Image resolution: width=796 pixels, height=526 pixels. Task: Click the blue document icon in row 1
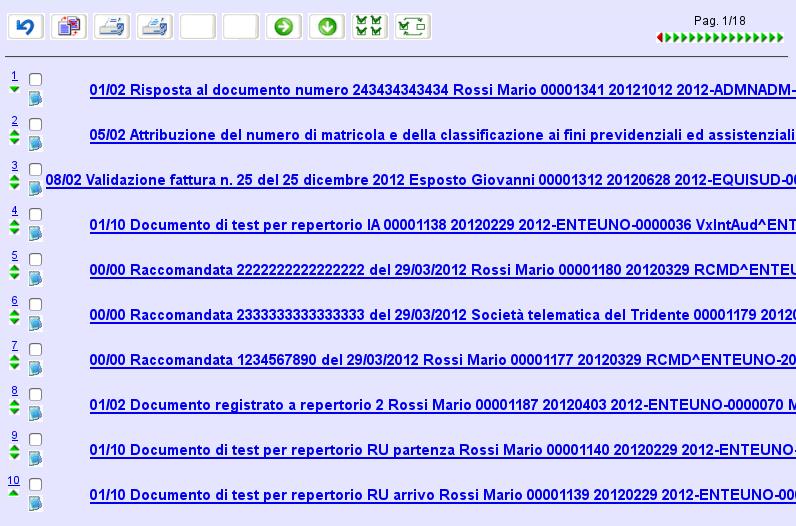[x=35, y=98]
